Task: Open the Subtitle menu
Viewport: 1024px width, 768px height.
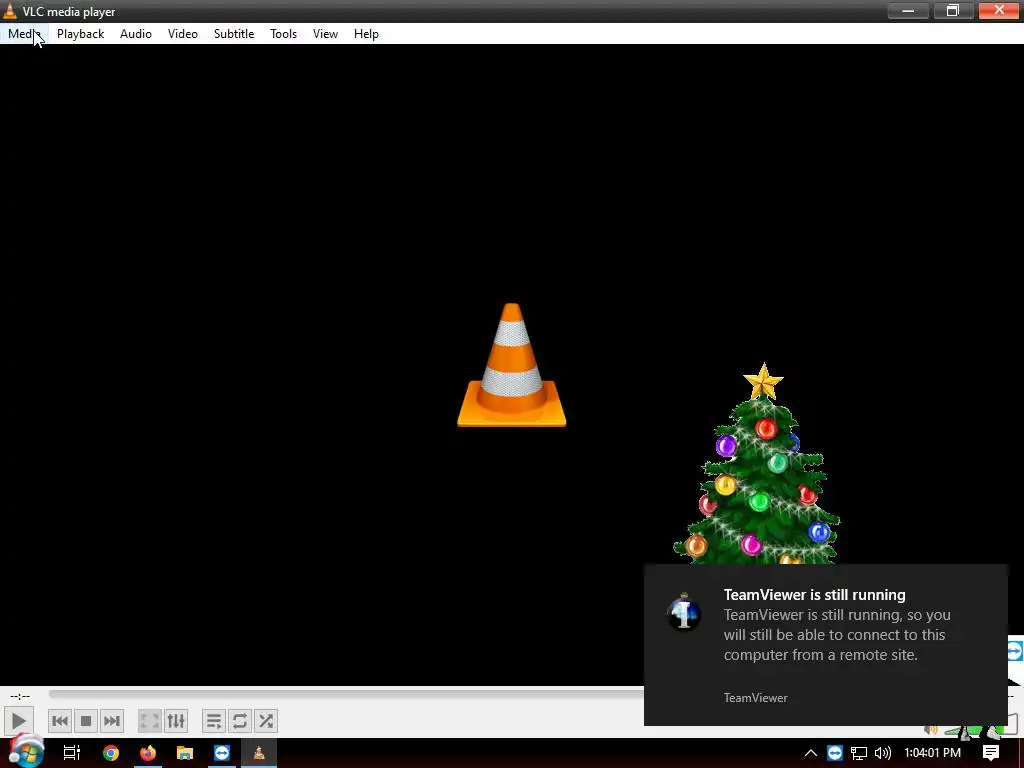Action: (234, 34)
